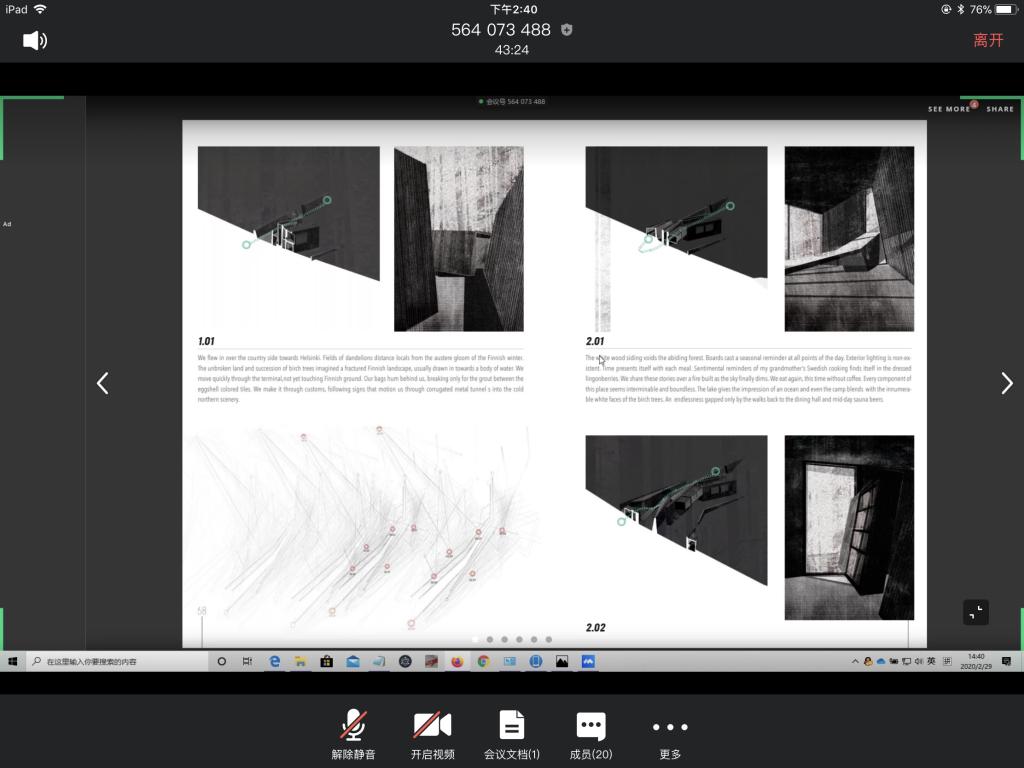Toggle the speaker audio icon
The image size is (1024, 768).
pos(35,40)
